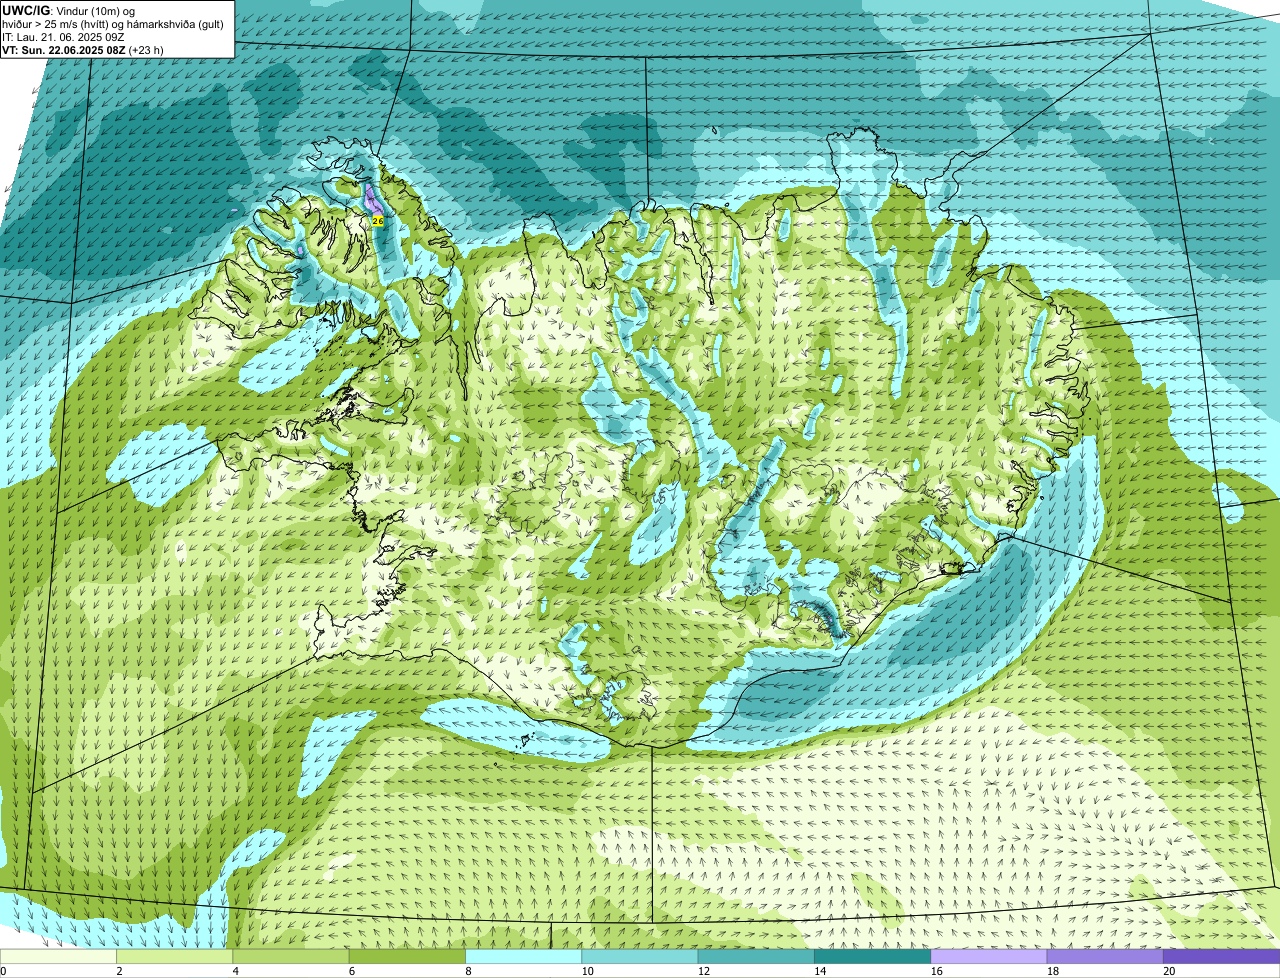Image resolution: width=1280 pixels, height=978 pixels.
Task: Pick the light green 2–4 m/s swatch
Action: pyautogui.click(x=175, y=956)
